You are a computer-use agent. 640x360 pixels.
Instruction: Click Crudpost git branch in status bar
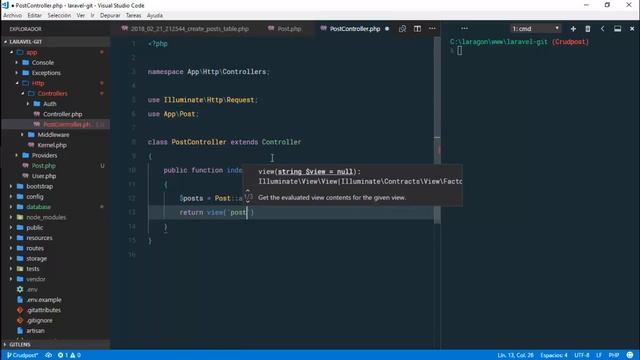(x=22, y=355)
